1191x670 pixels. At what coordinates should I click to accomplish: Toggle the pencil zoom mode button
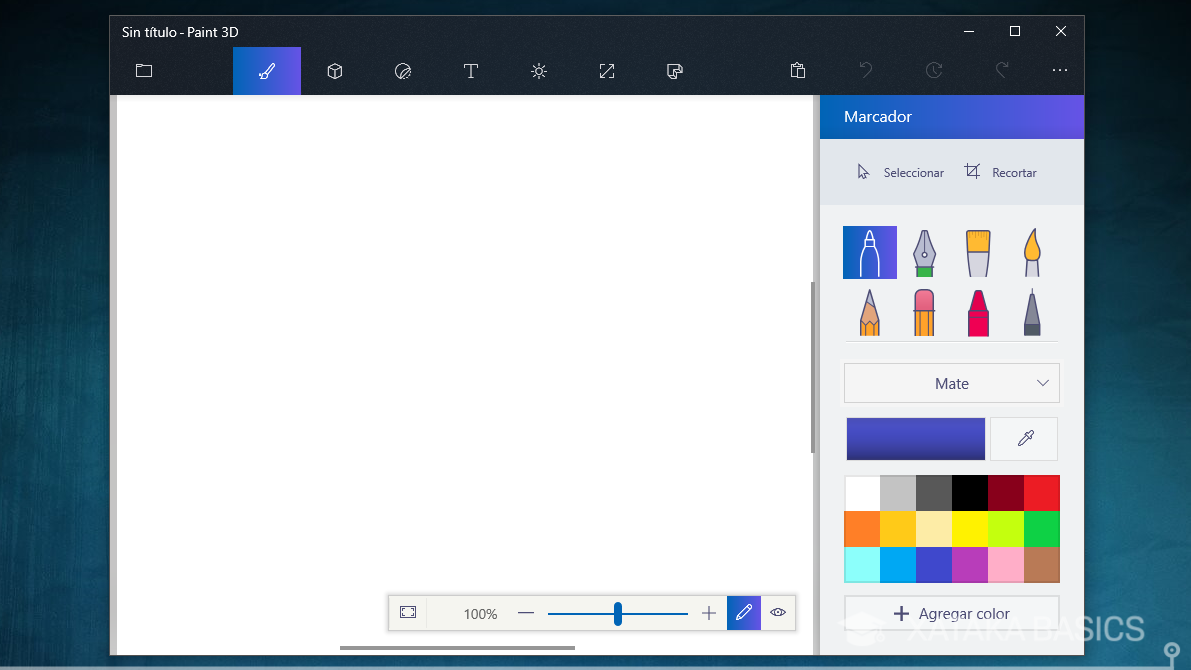pyautogui.click(x=744, y=612)
